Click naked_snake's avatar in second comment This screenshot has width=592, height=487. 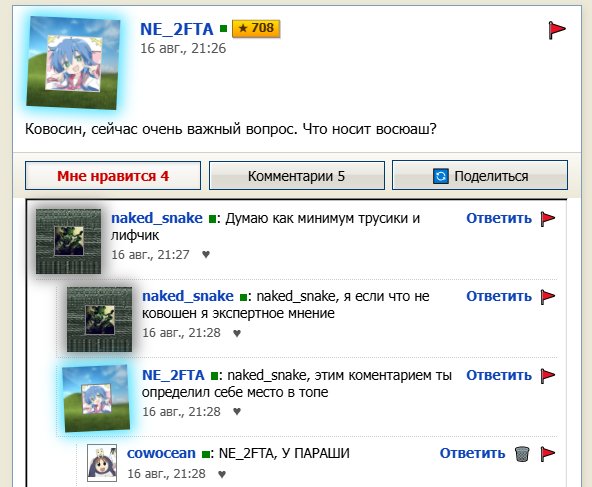pos(99,320)
